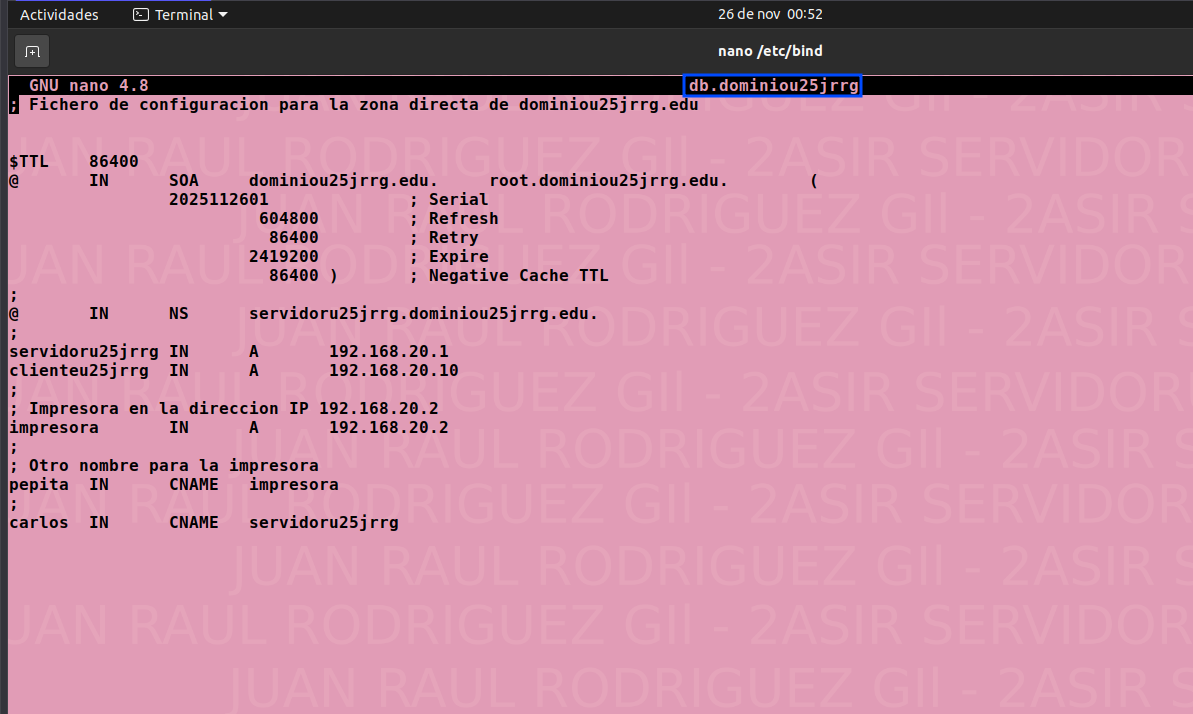The height and width of the screenshot is (714, 1193).
Task: Click the expire value 2419200
Action: [x=284, y=257]
